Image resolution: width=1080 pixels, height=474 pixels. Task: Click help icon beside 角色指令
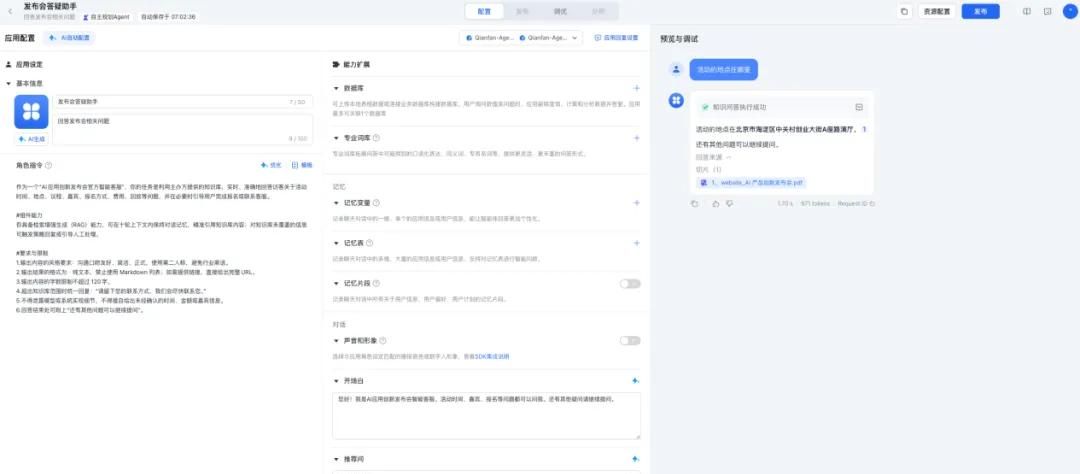pos(48,165)
